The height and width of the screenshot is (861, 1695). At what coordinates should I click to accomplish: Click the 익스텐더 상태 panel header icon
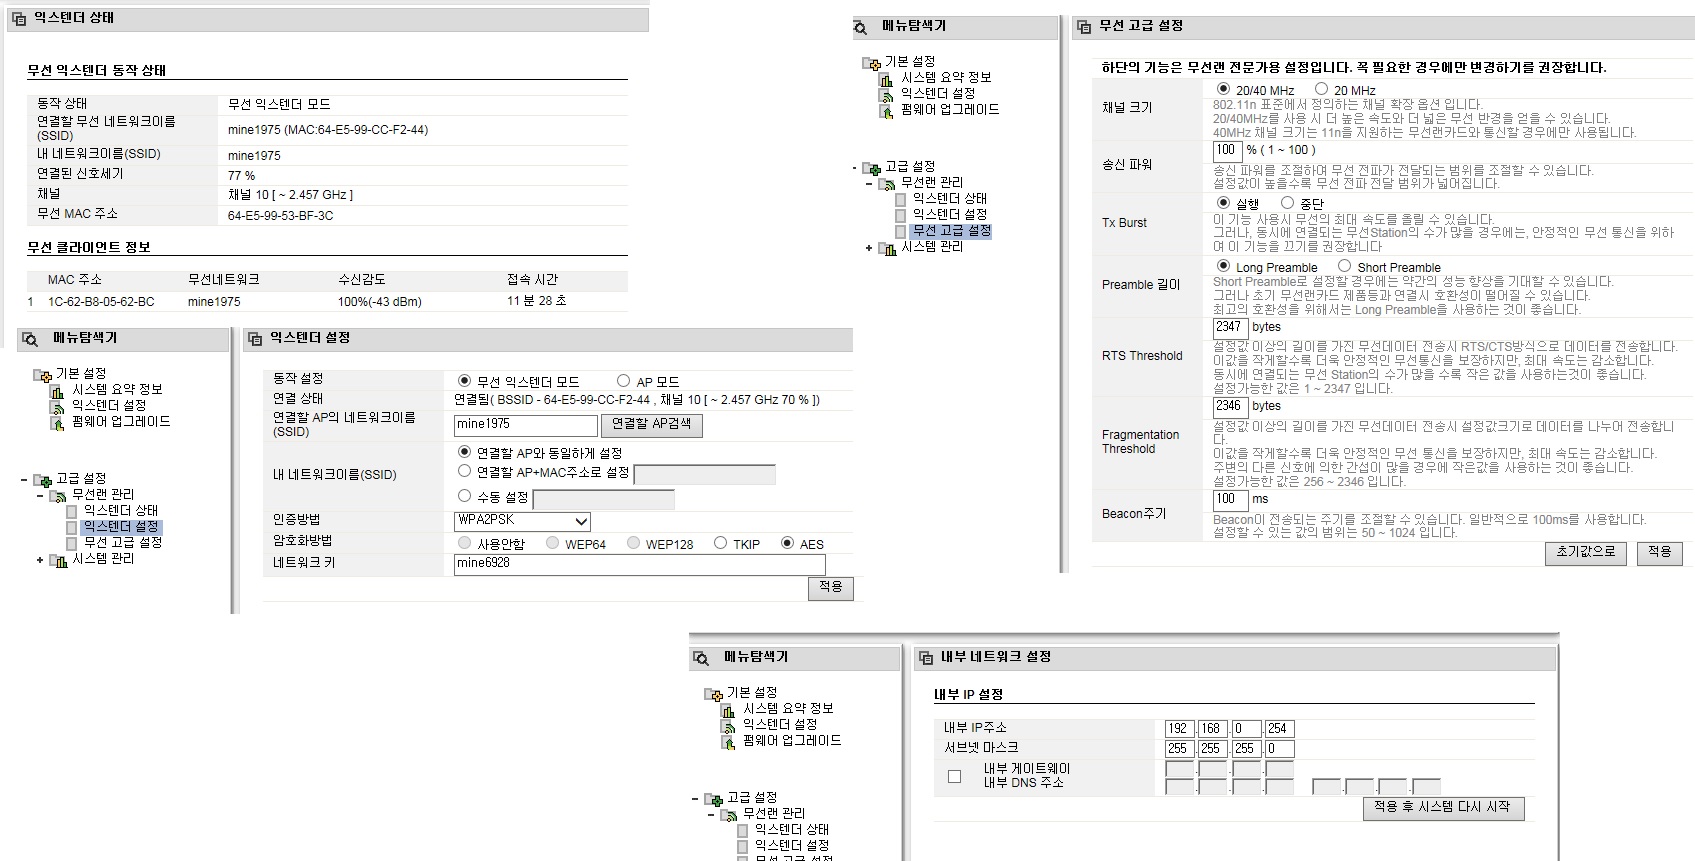click(18, 18)
